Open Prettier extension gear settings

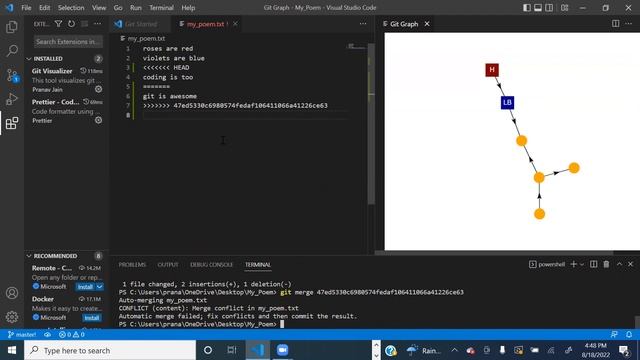coord(98,120)
